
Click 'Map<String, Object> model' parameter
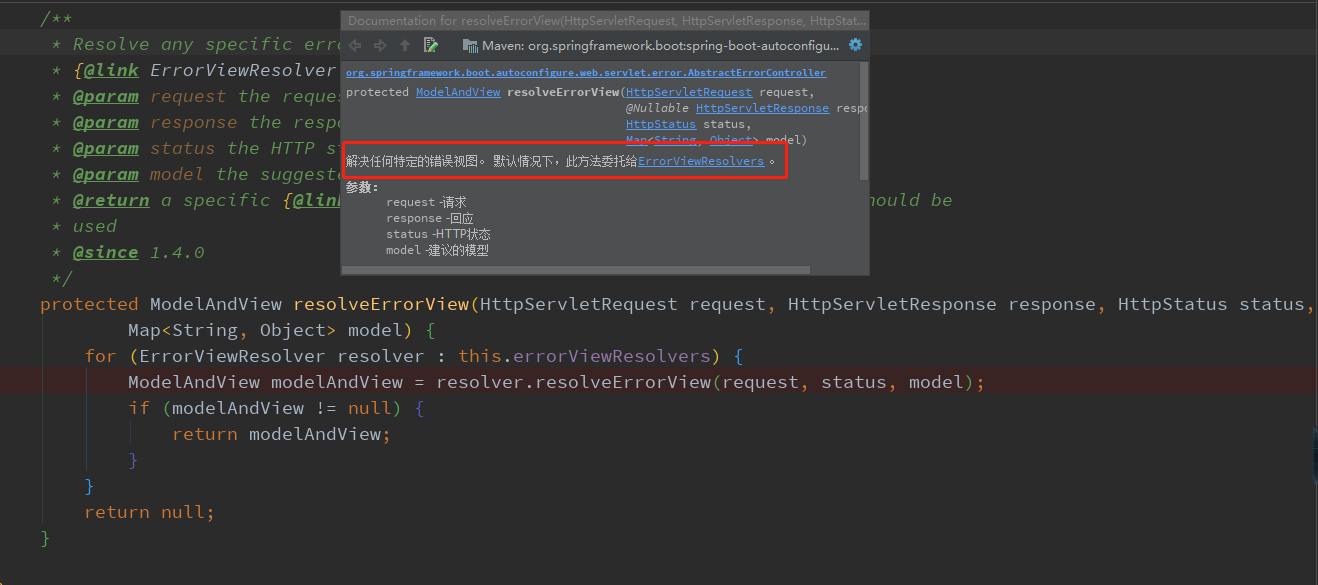tap(267, 330)
